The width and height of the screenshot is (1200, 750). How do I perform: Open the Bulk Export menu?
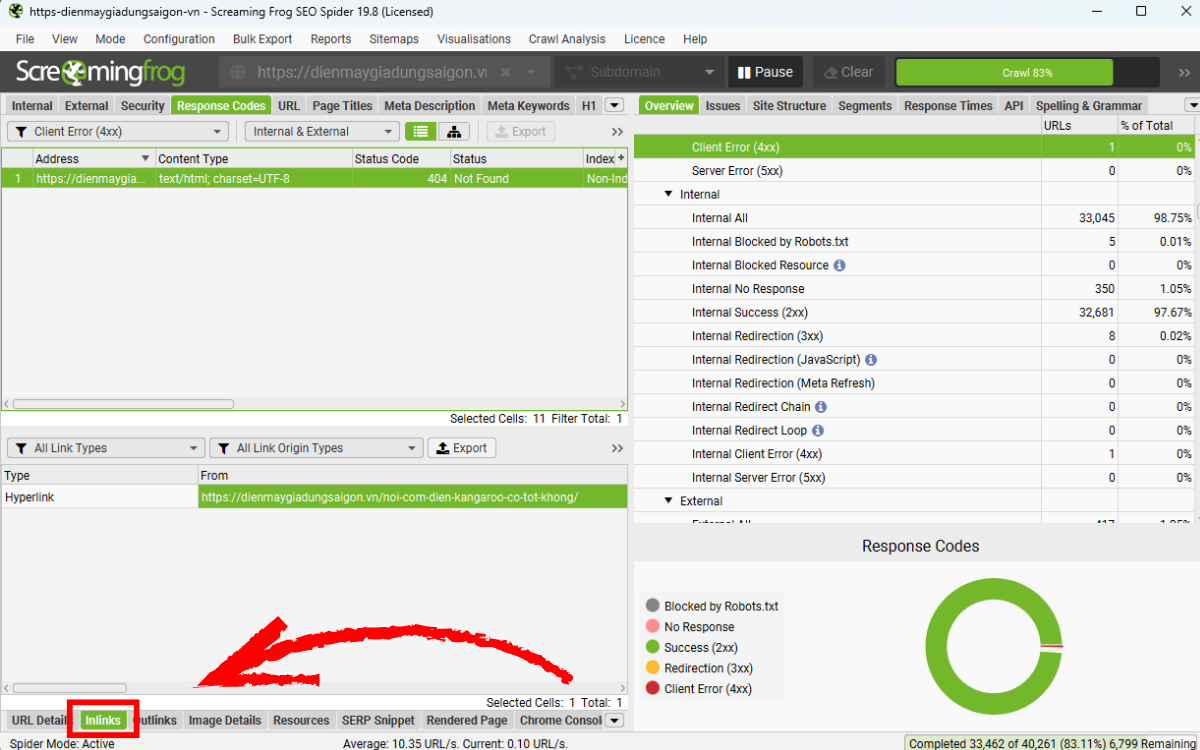(262, 39)
